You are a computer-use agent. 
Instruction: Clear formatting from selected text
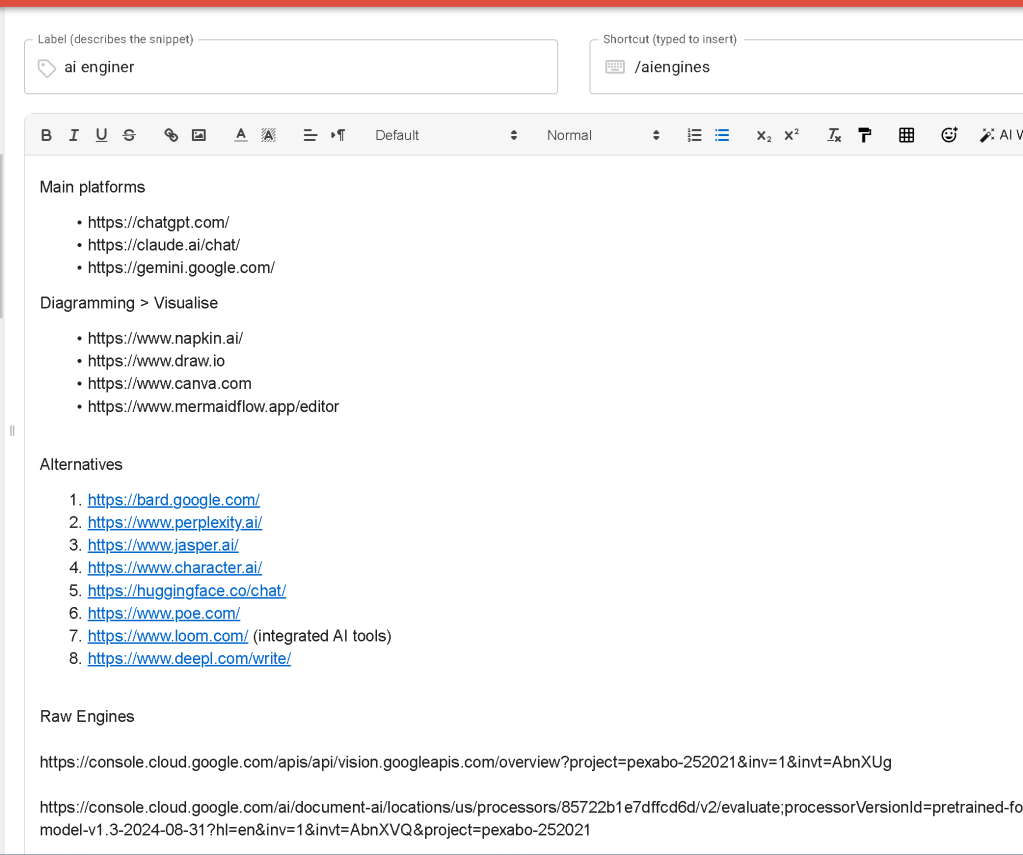(834, 135)
